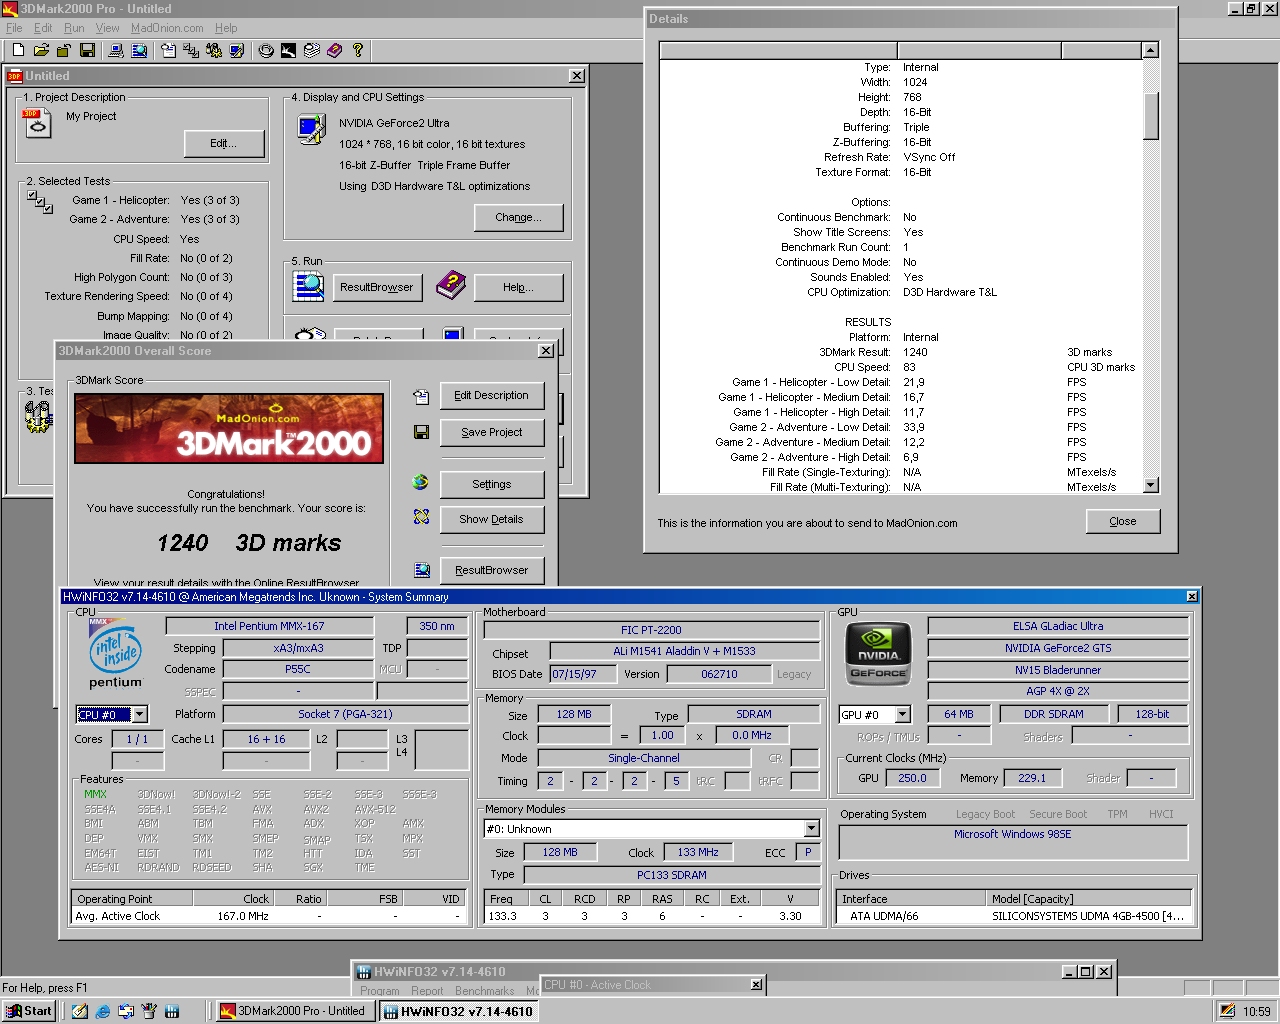Click the globe icon beside Settings button
The width and height of the screenshot is (1280, 1024).
pos(421,483)
